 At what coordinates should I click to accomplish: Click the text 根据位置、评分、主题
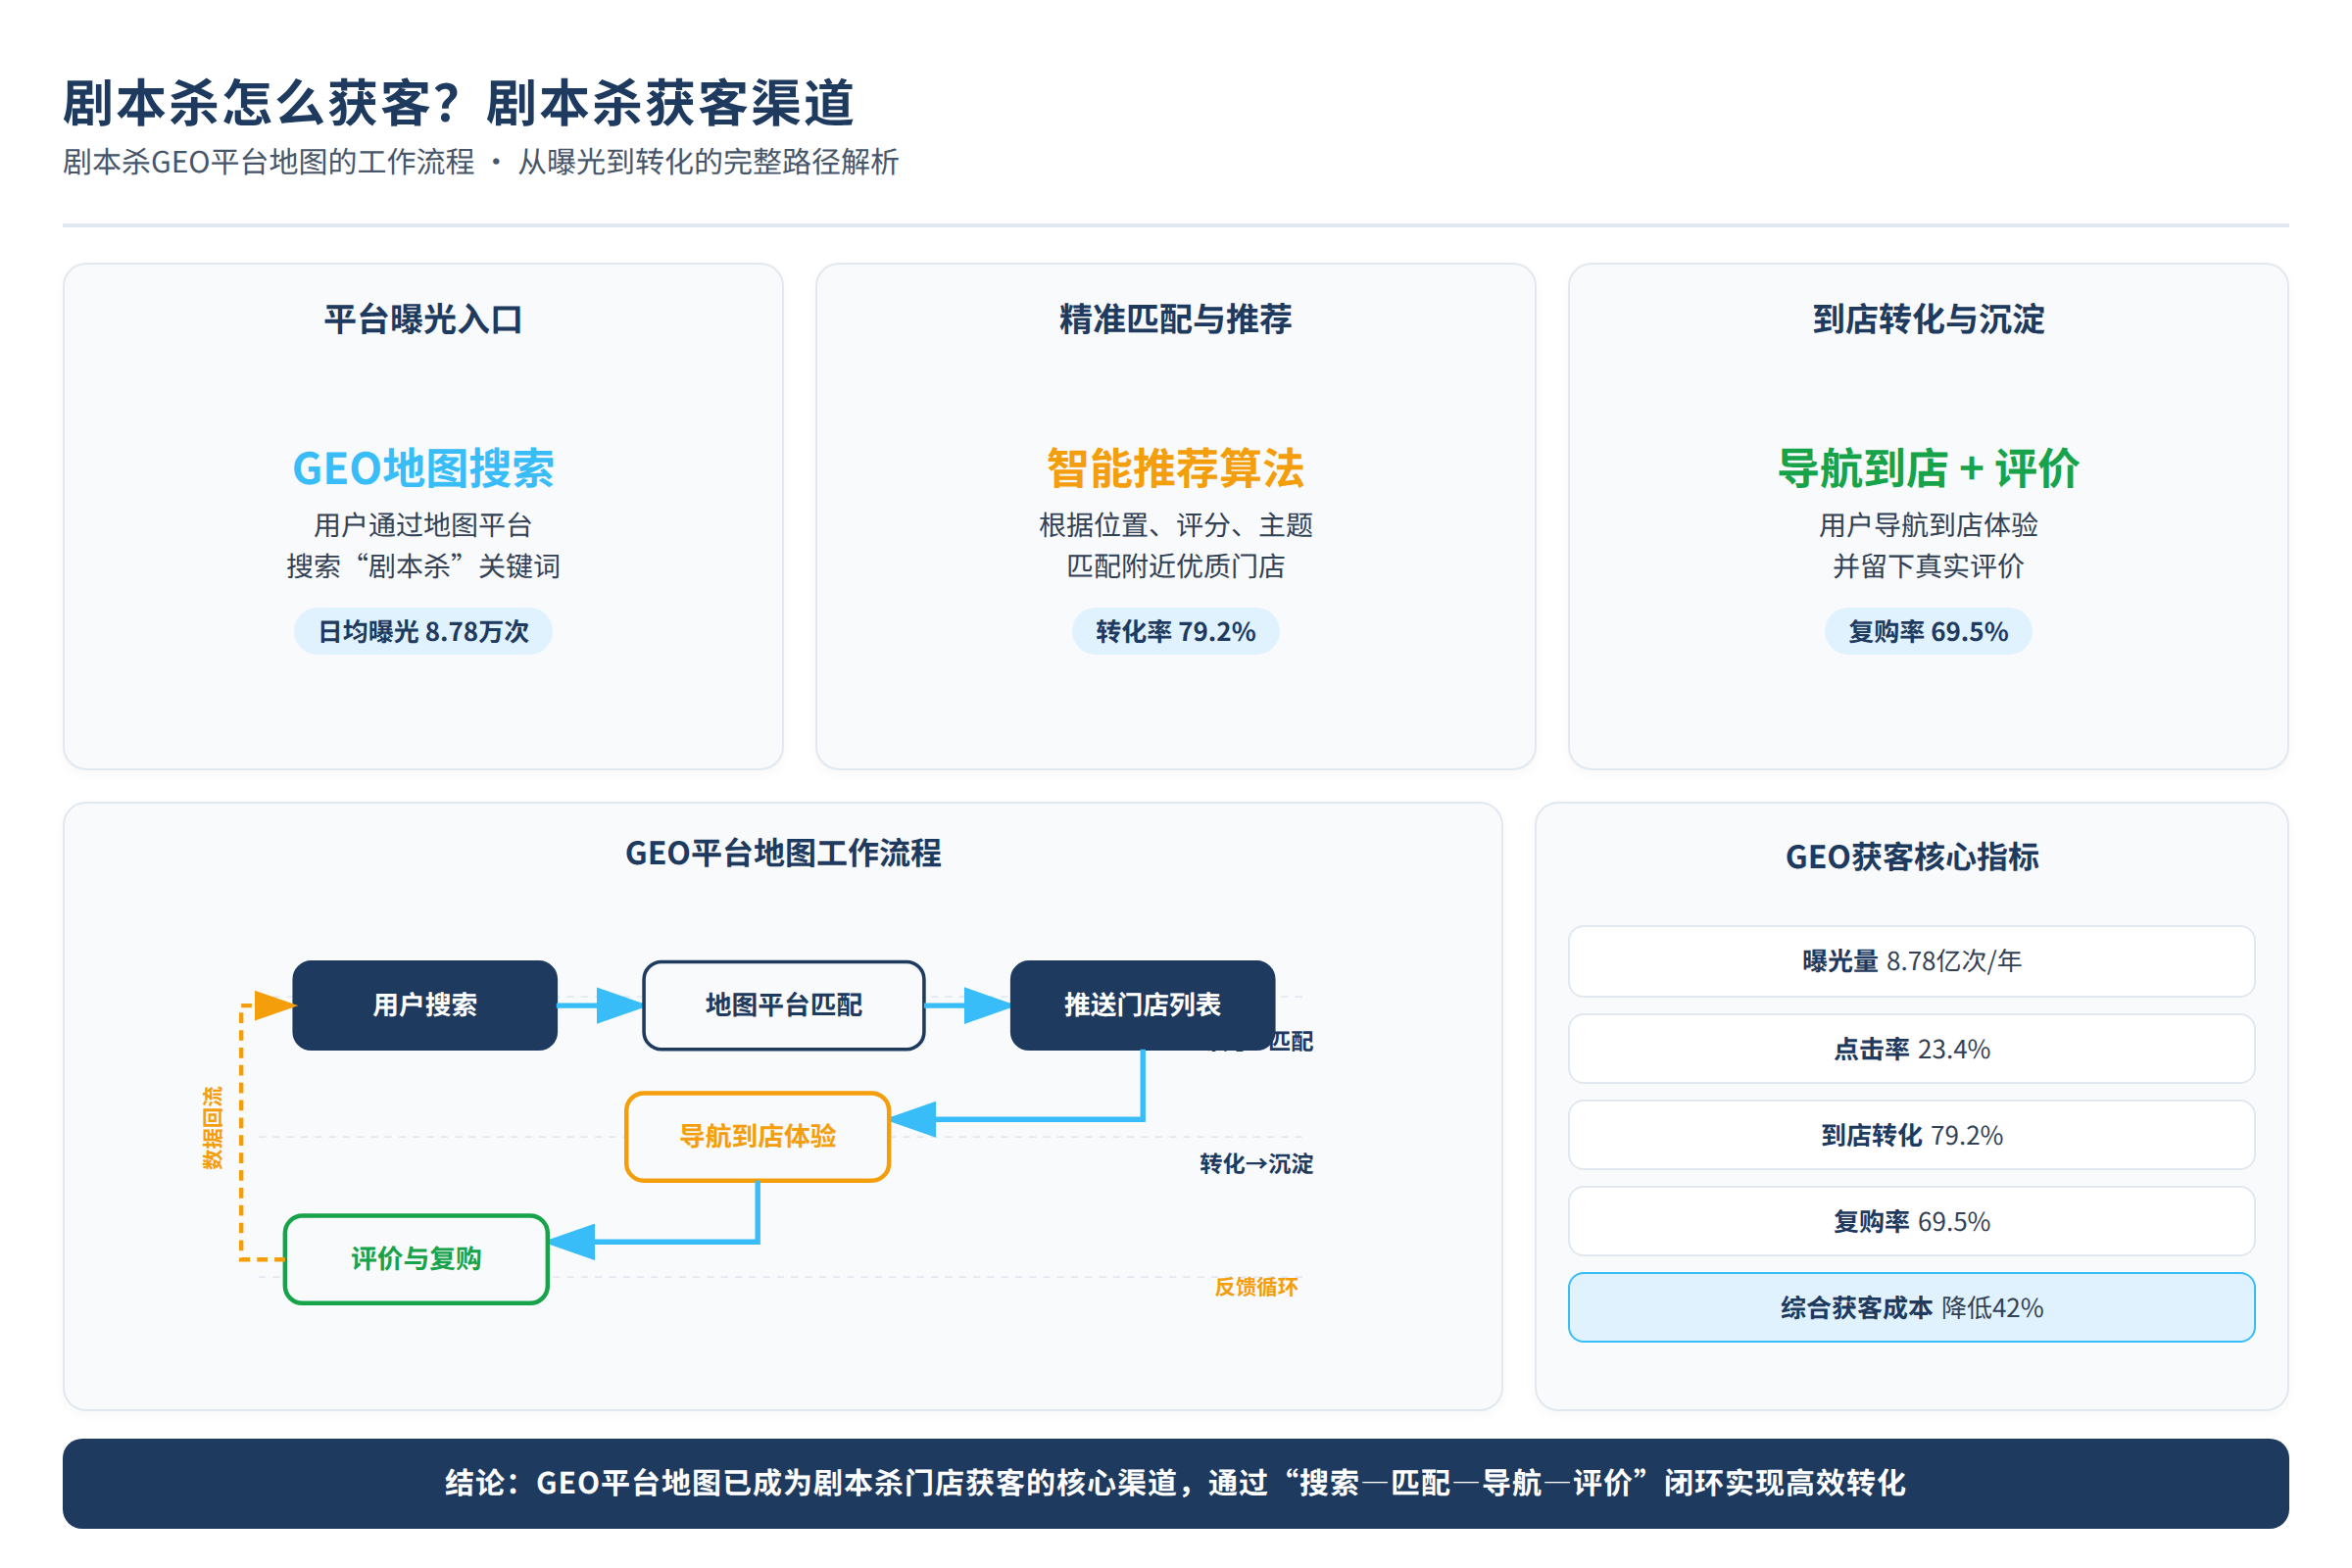point(1175,525)
